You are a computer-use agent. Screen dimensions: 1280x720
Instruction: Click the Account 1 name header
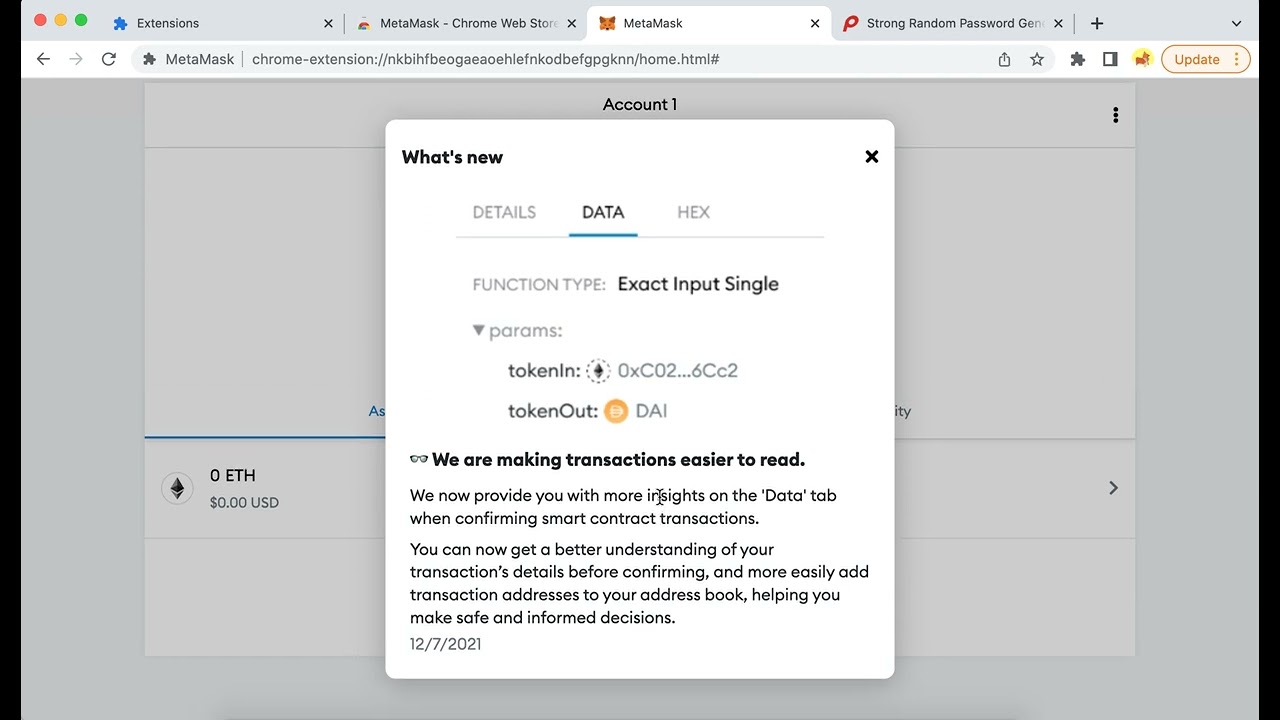(640, 104)
